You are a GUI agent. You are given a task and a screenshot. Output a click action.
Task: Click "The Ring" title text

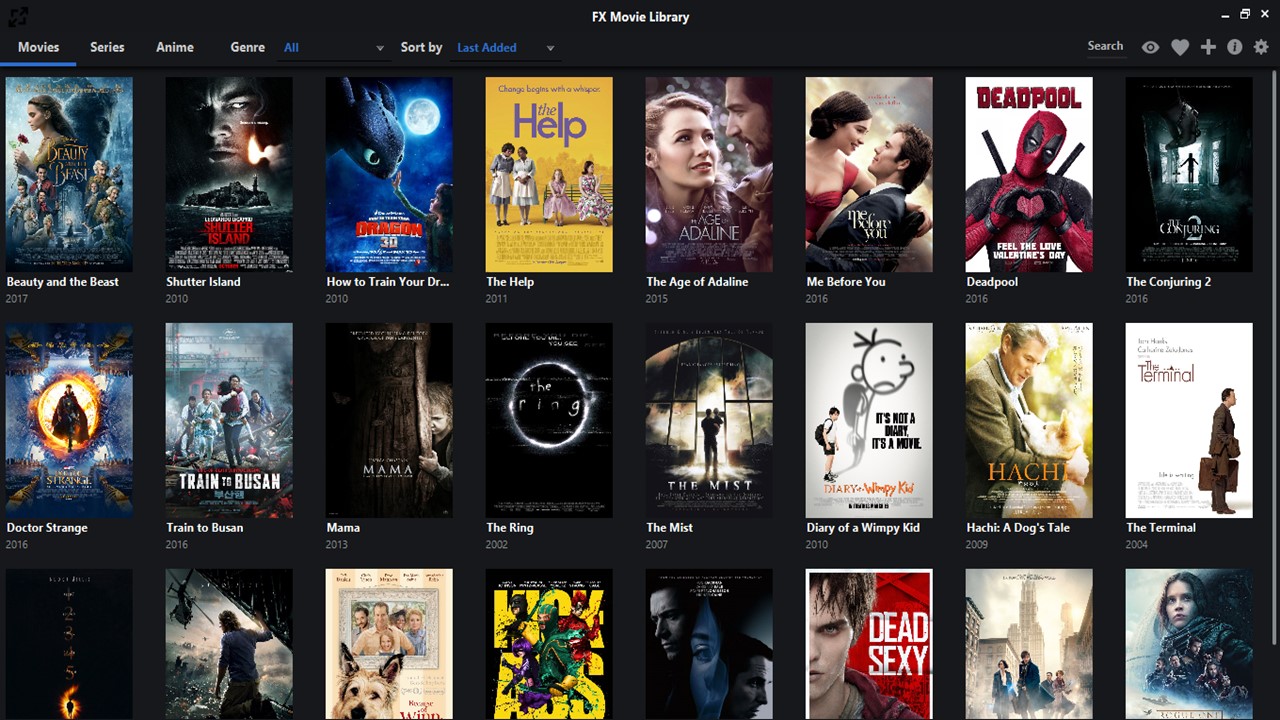(x=510, y=528)
